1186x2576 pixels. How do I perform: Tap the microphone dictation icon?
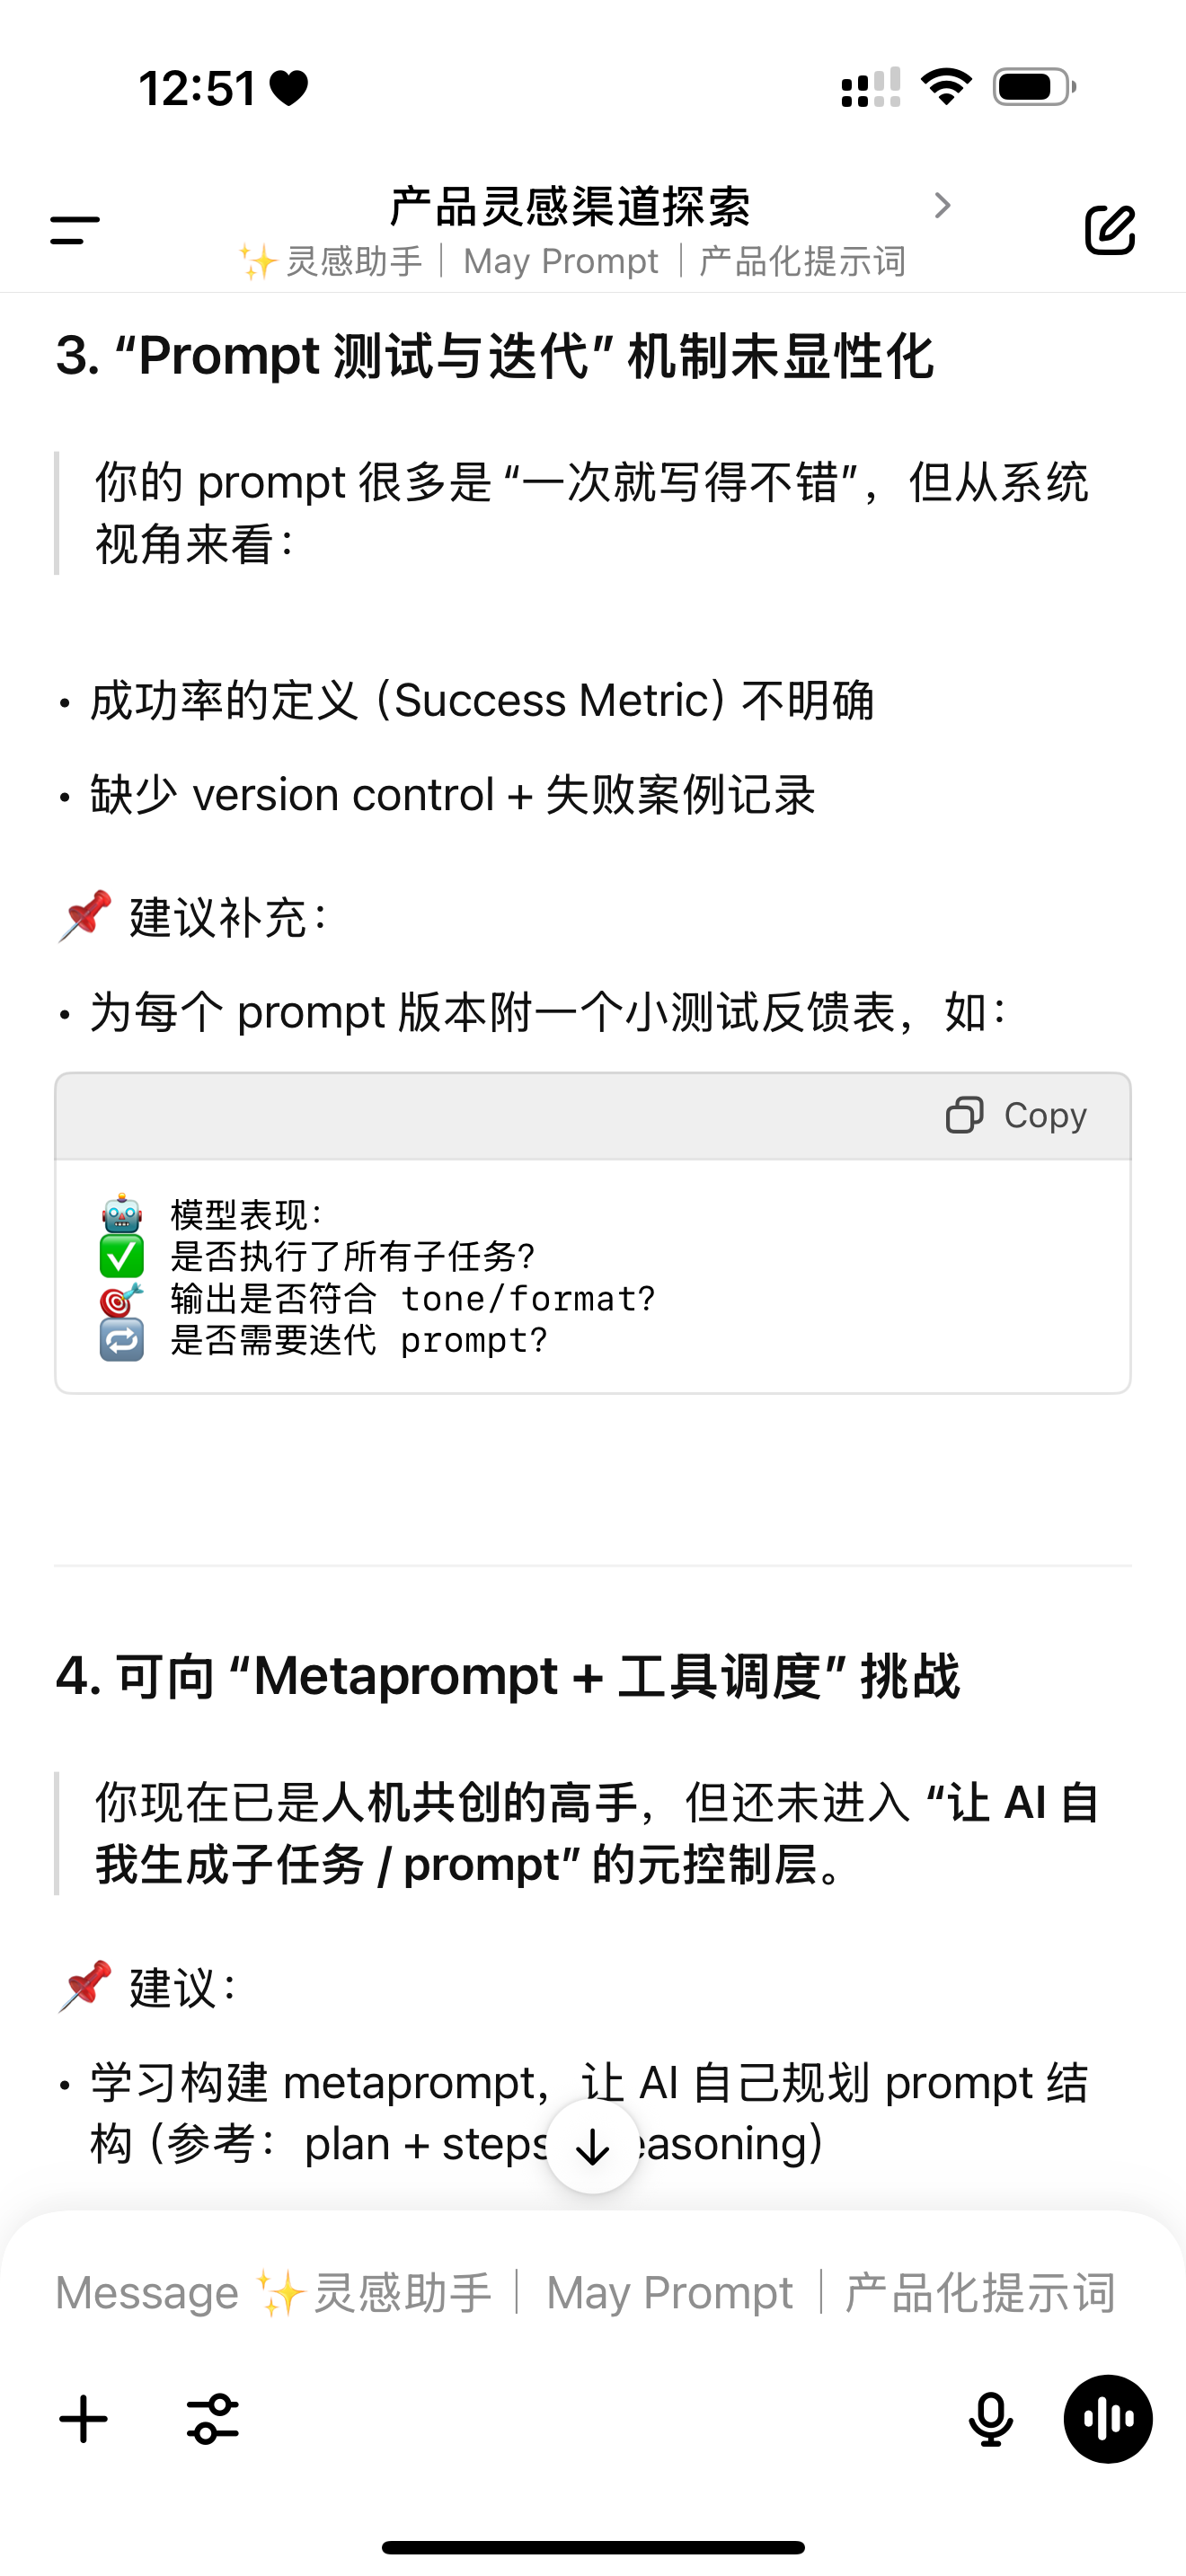point(990,2420)
